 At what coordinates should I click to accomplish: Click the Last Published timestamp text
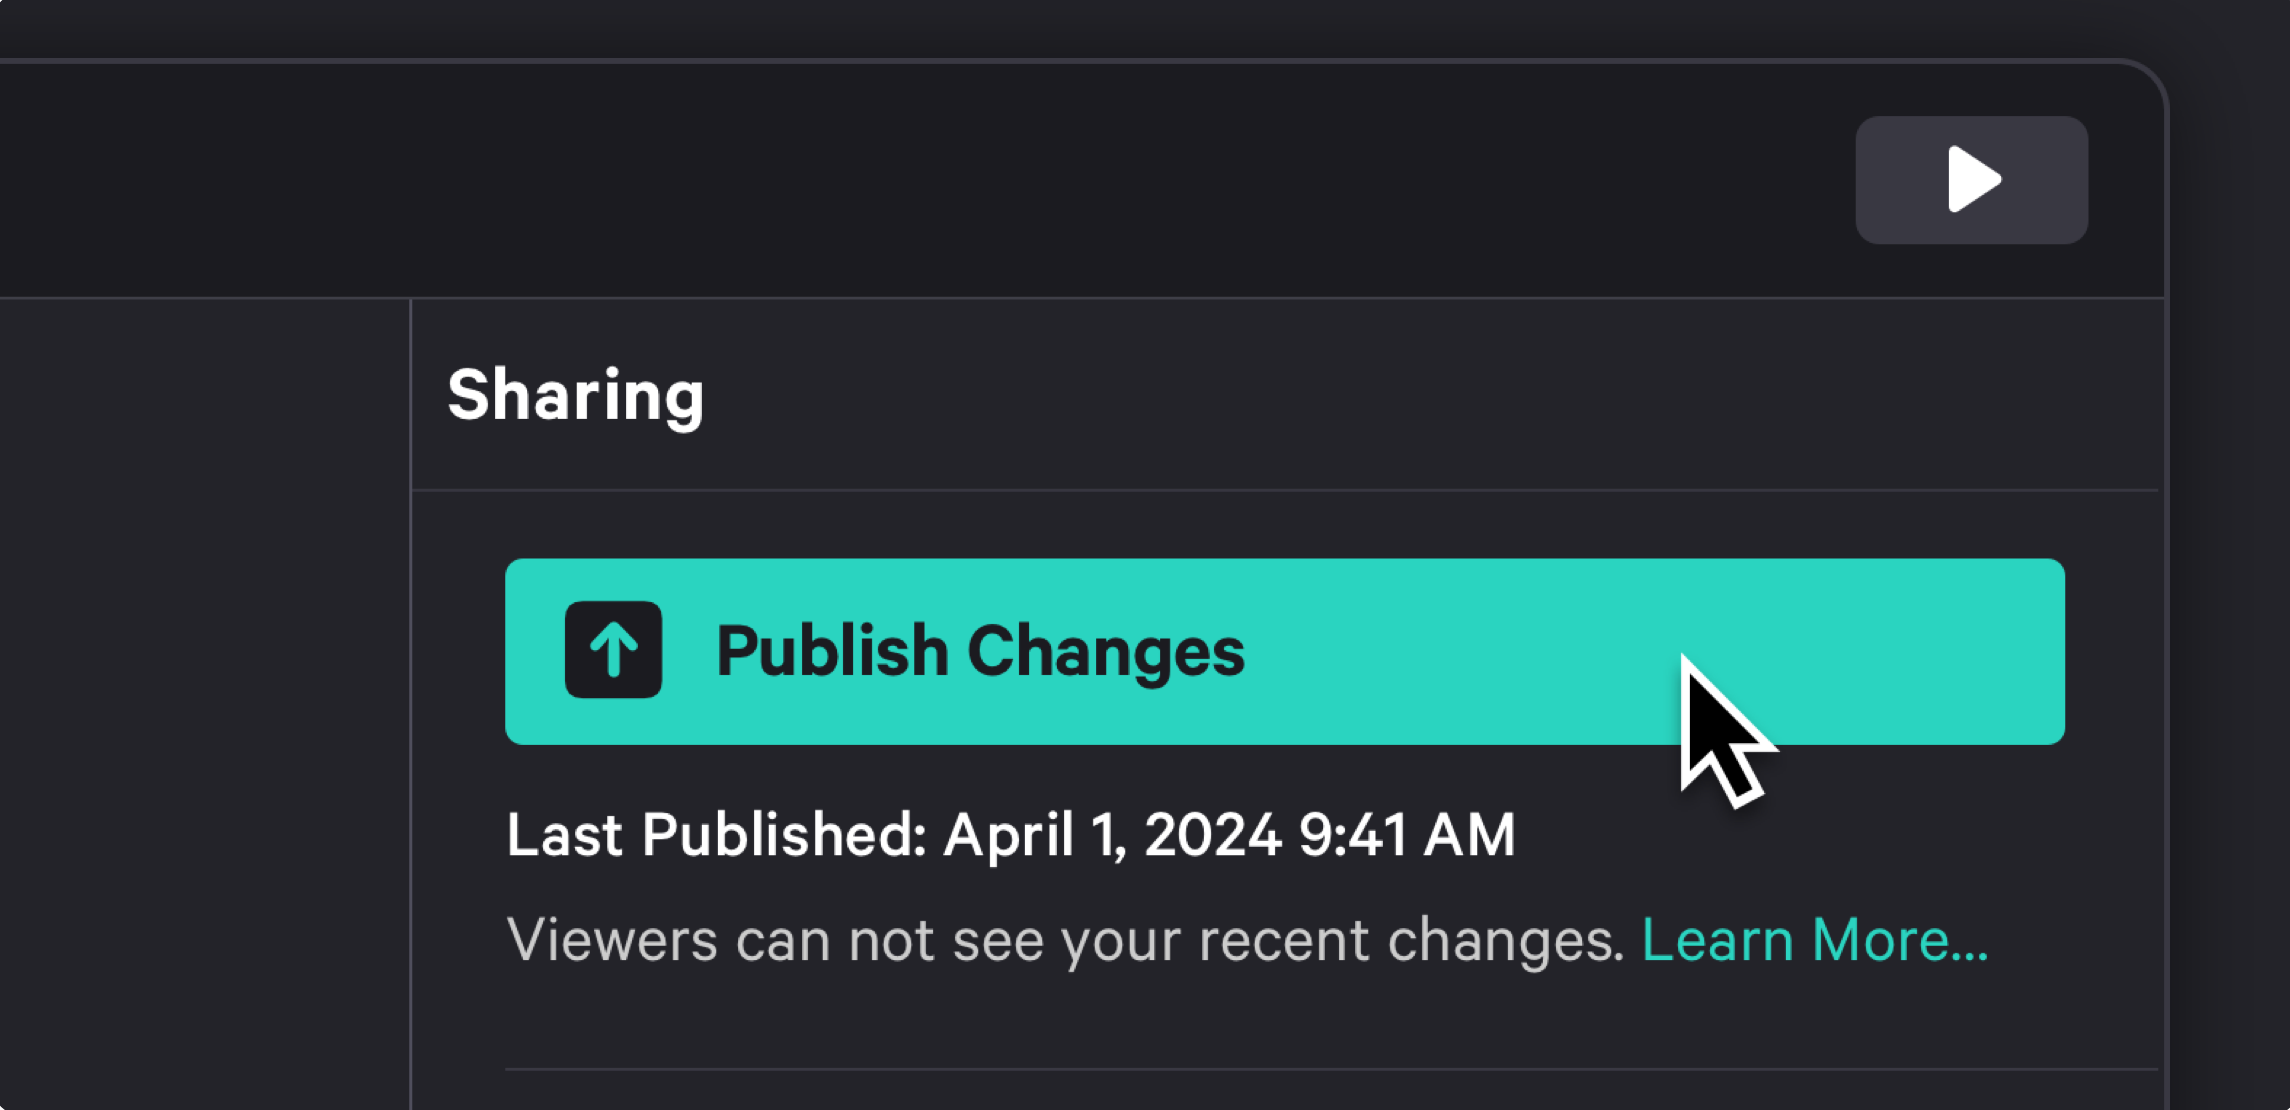(1010, 835)
